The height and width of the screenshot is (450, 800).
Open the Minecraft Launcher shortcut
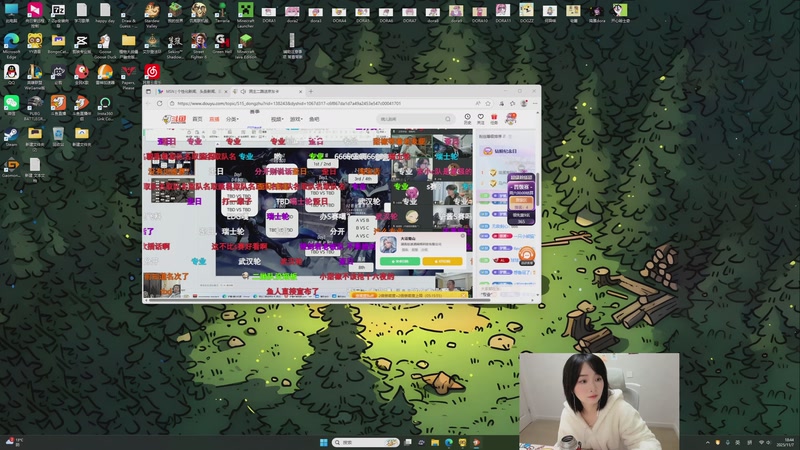tap(245, 15)
